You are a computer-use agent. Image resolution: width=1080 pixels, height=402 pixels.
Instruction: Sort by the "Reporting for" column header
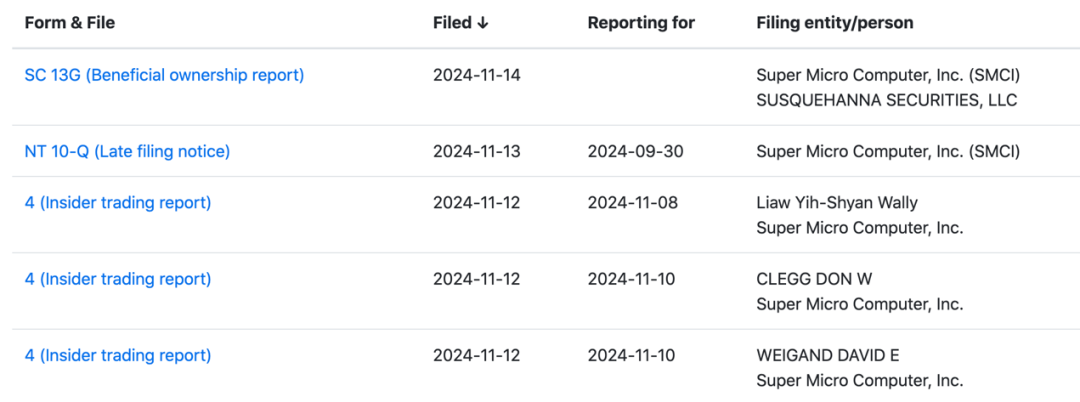[641, 23]
